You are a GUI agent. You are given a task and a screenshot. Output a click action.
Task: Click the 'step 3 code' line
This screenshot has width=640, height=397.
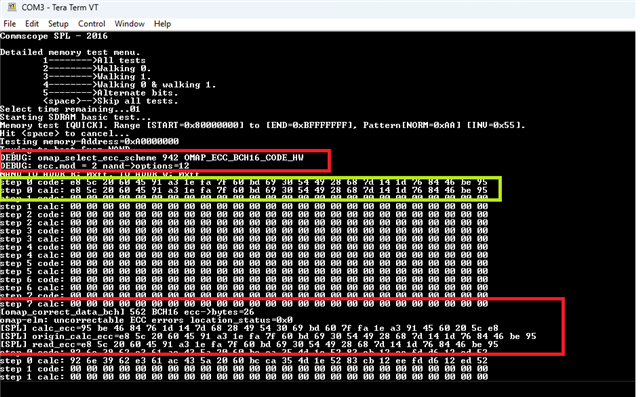tap(244, 231)
